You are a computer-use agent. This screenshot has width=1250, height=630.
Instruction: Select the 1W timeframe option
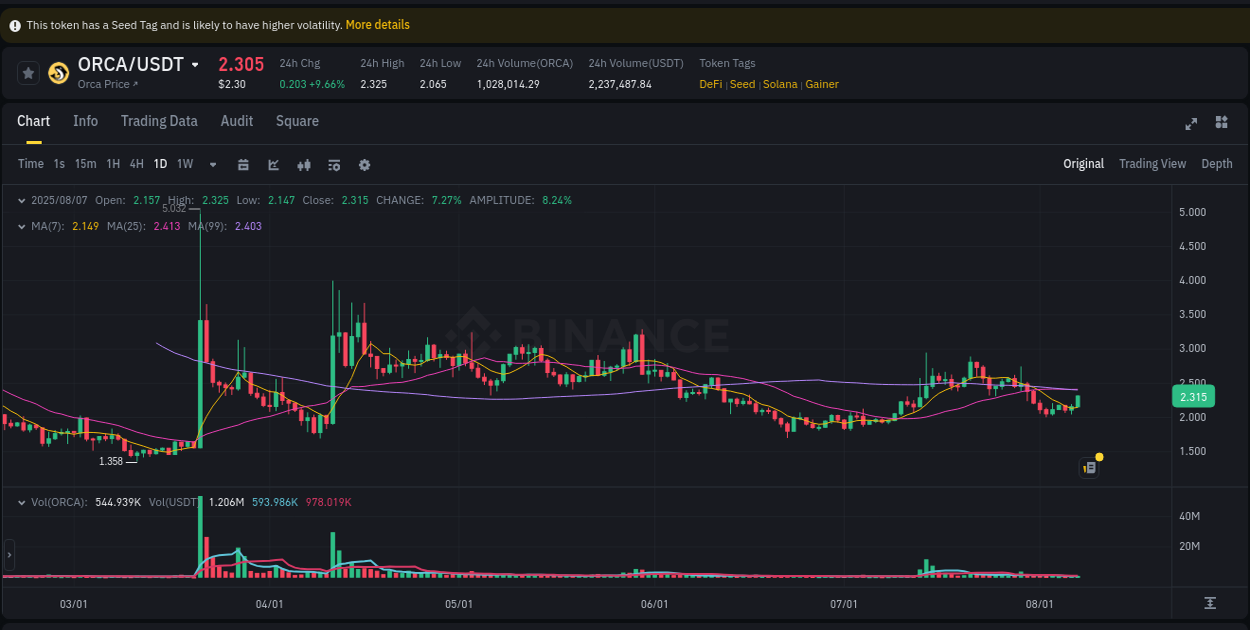click(184, 164)
